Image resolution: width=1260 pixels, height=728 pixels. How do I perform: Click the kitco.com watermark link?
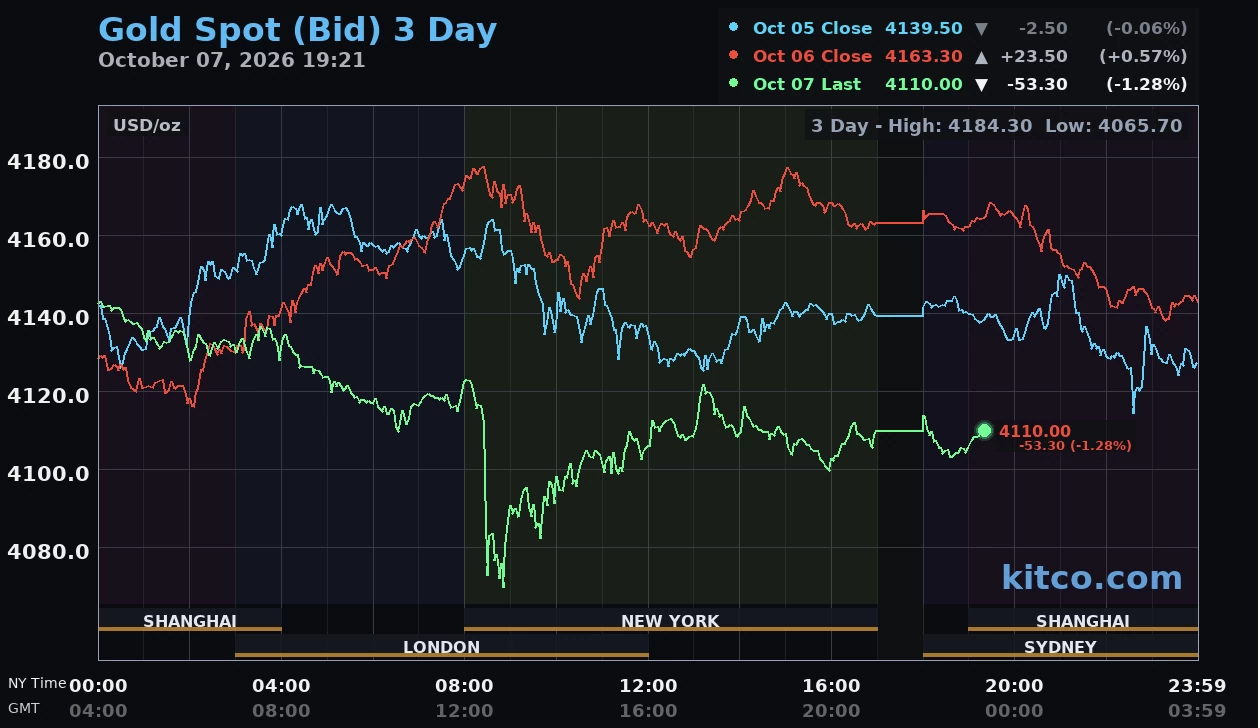click(1091, 577)
